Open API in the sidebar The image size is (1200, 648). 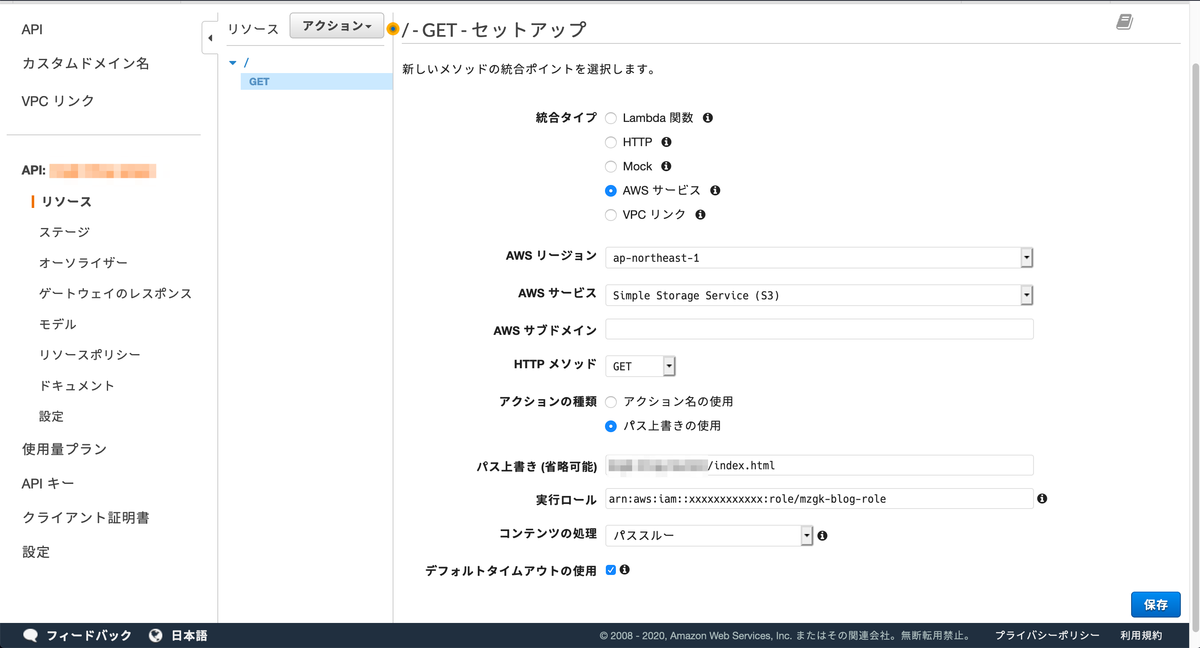(x=32, y=30)
